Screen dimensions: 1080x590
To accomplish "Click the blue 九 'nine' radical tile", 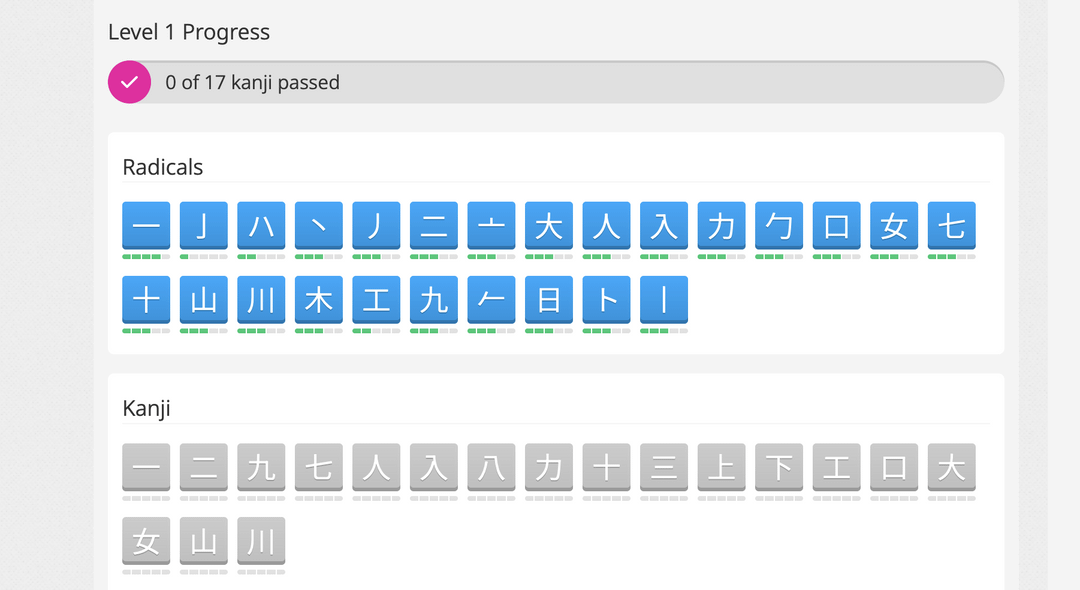I will [433, 299].
